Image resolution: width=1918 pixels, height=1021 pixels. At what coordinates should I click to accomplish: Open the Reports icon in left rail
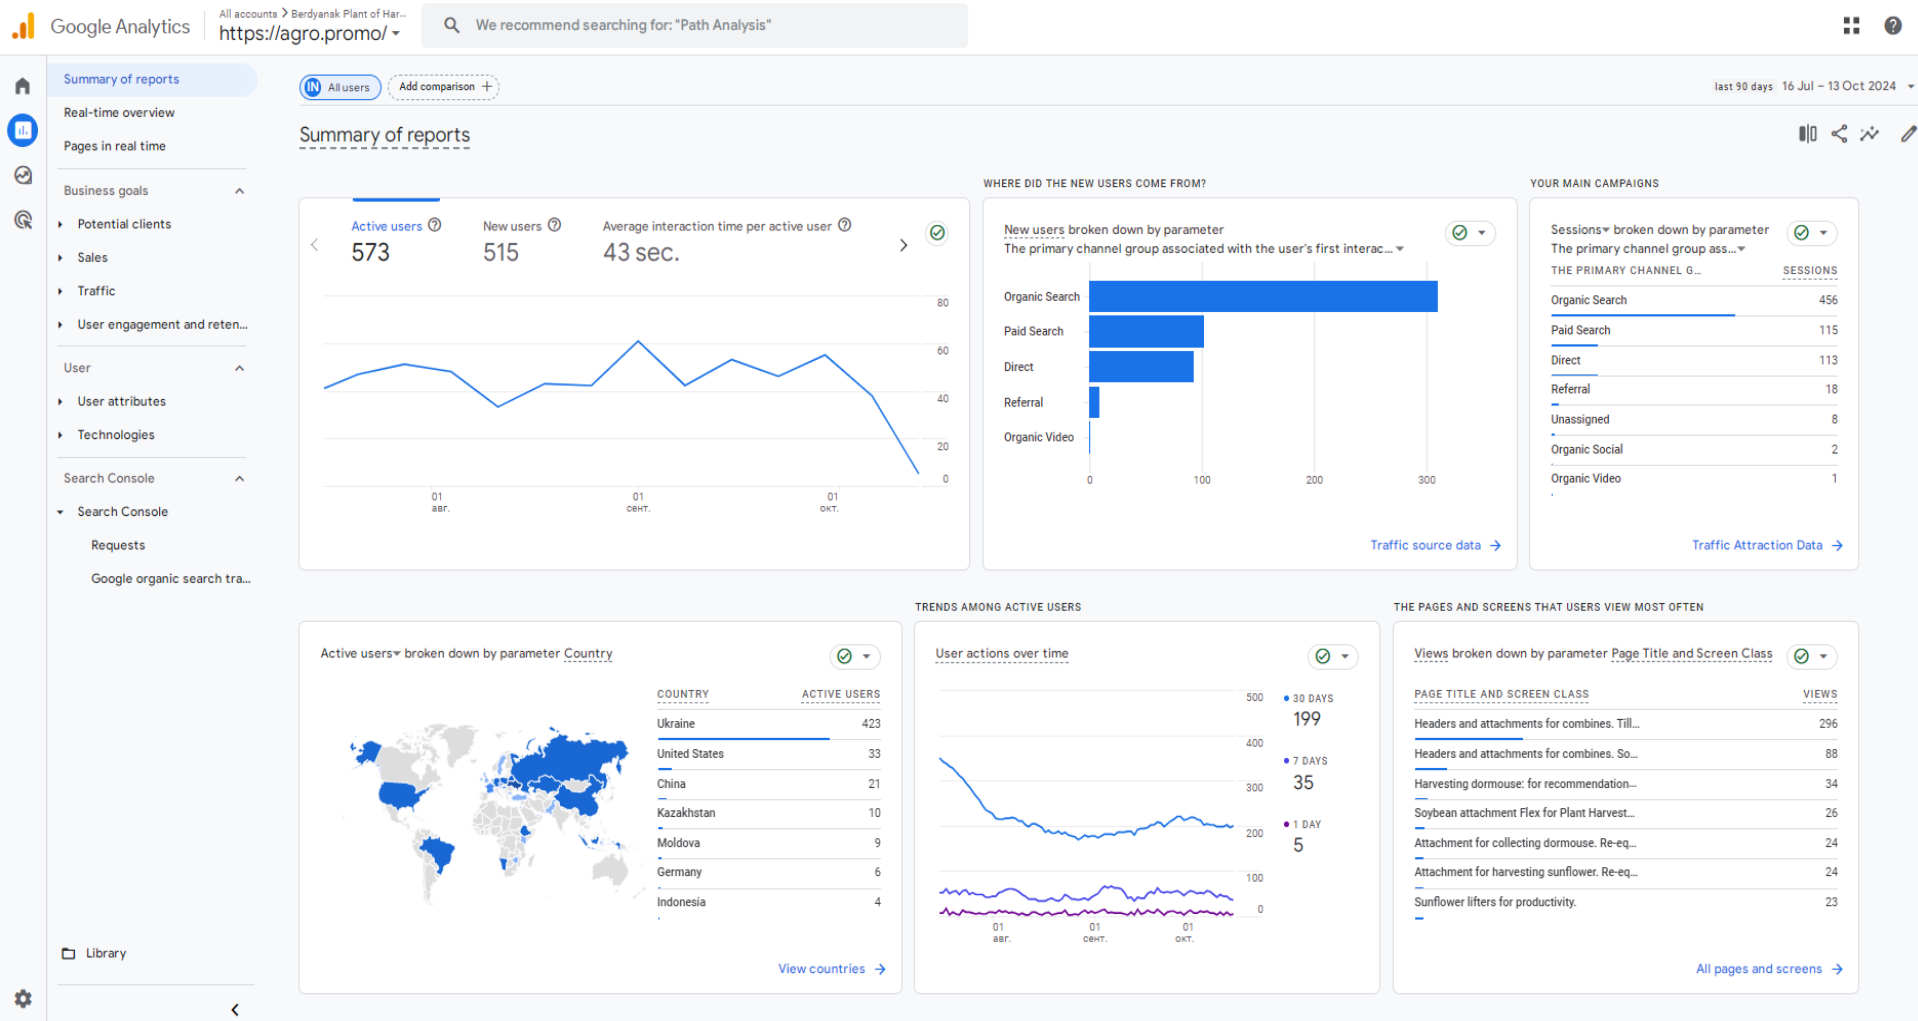22,130
